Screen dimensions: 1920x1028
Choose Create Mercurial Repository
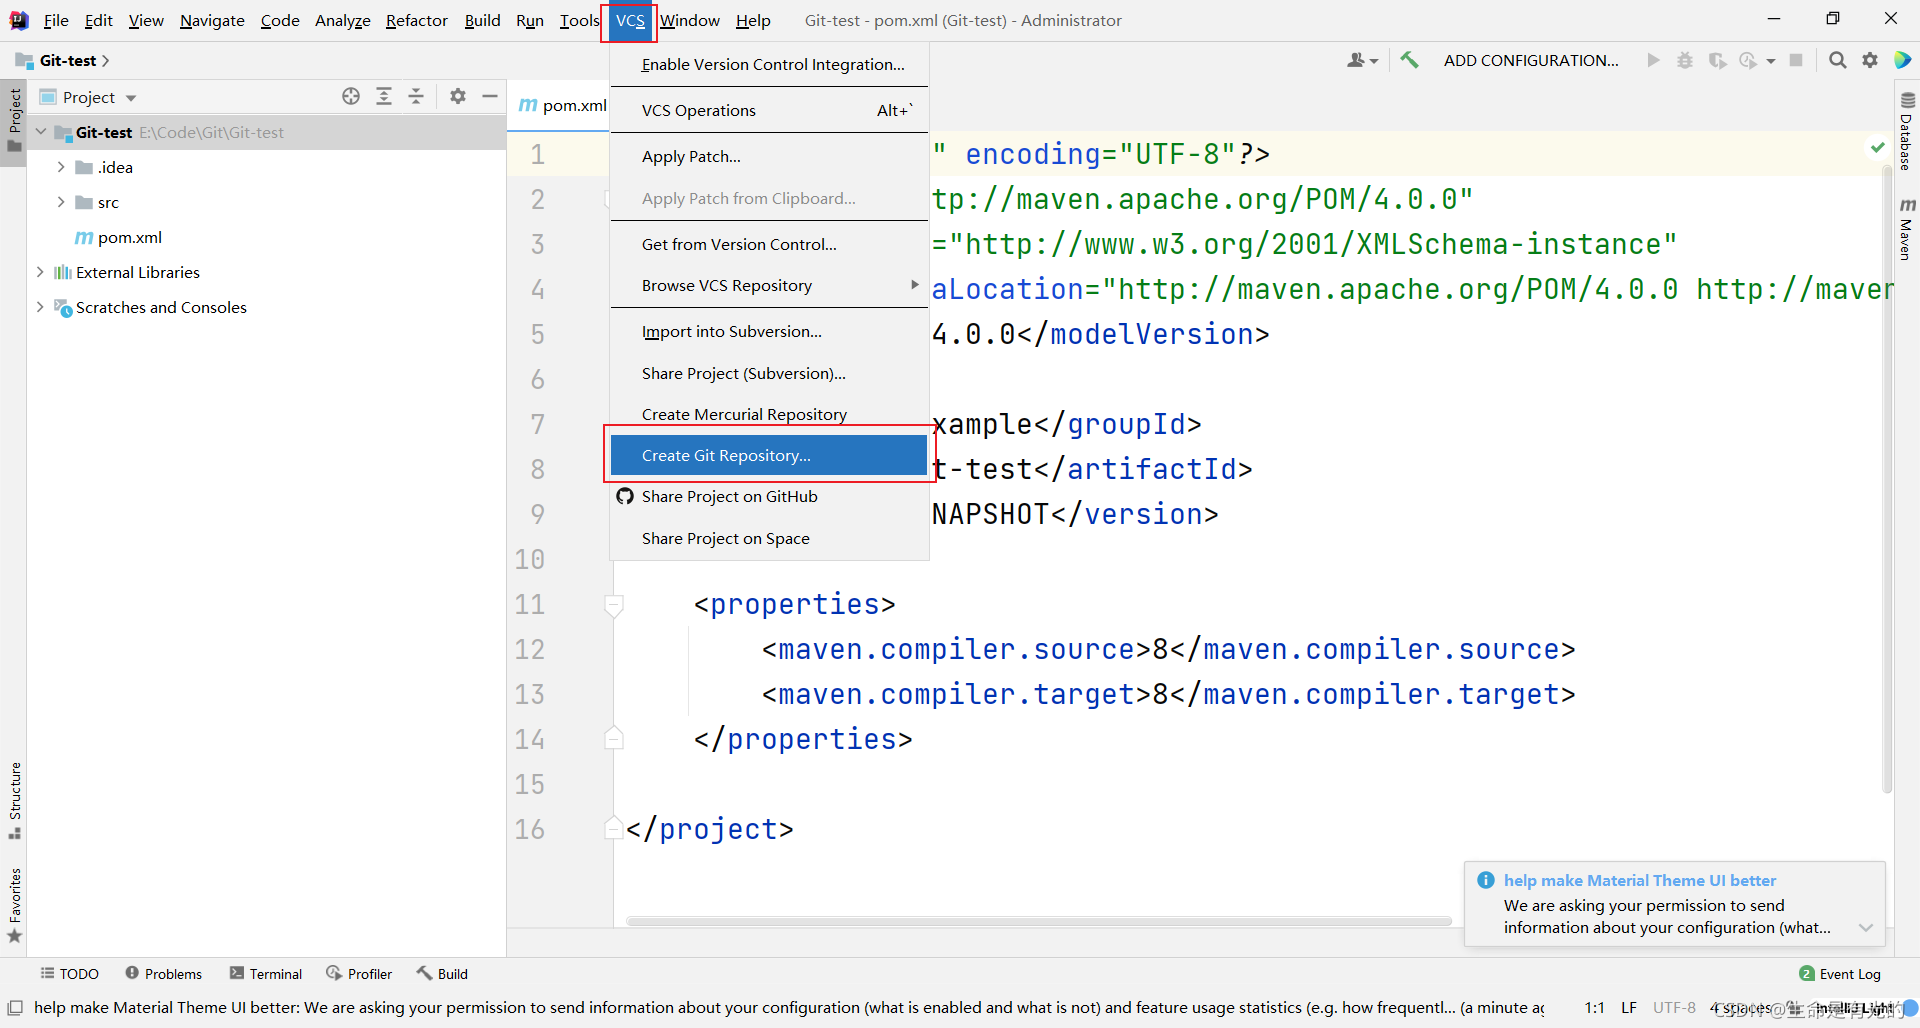tap(769, 414)
